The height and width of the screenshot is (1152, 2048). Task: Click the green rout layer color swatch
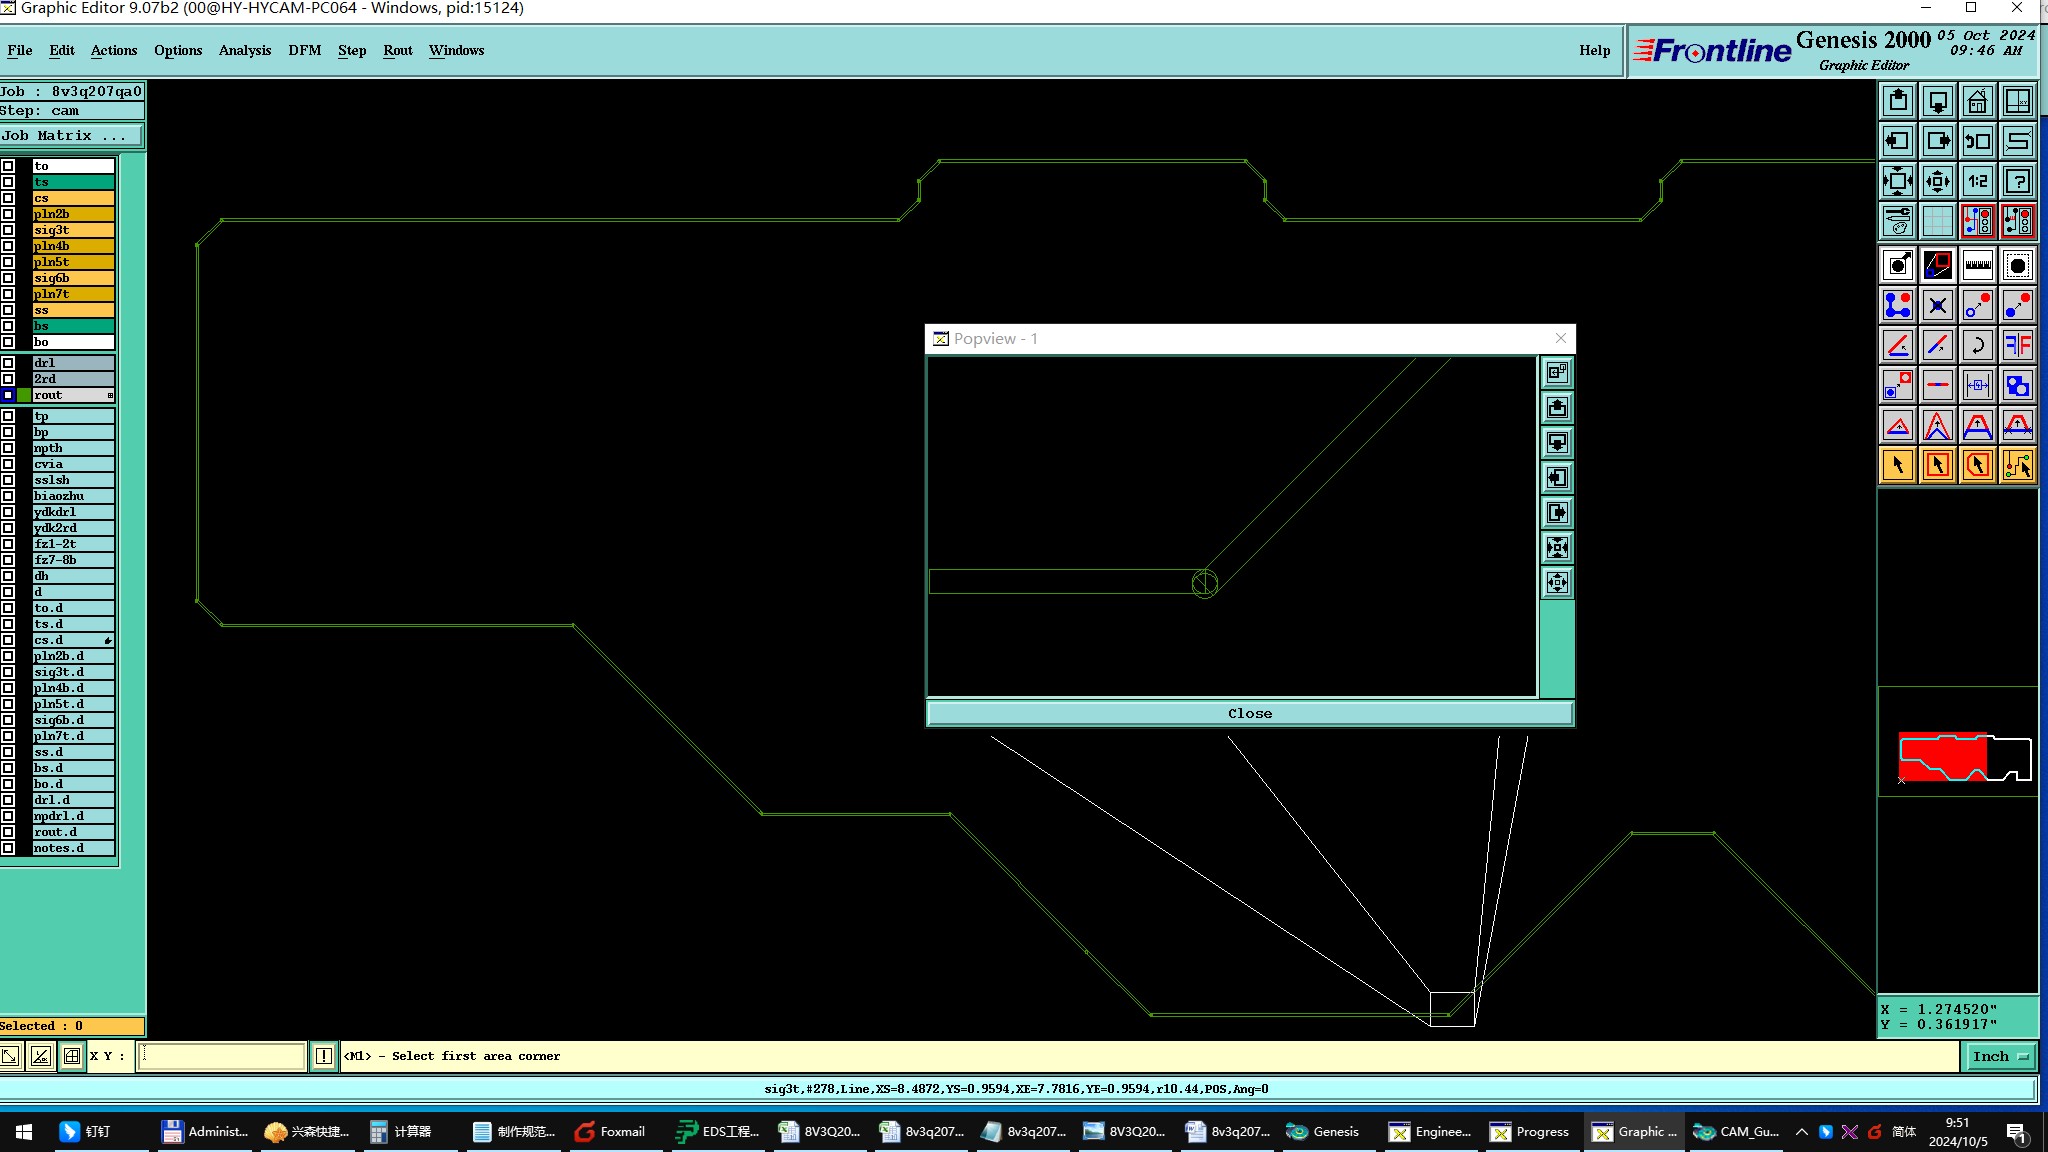(x=24, y=395)
